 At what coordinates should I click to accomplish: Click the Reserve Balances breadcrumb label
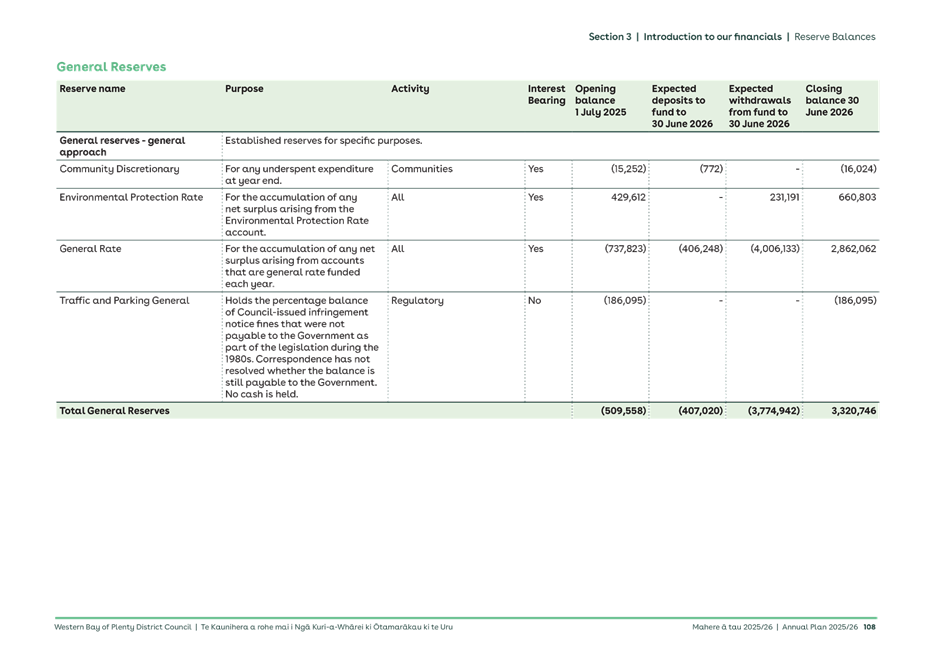pyautogui.click(x=836, y=36)
